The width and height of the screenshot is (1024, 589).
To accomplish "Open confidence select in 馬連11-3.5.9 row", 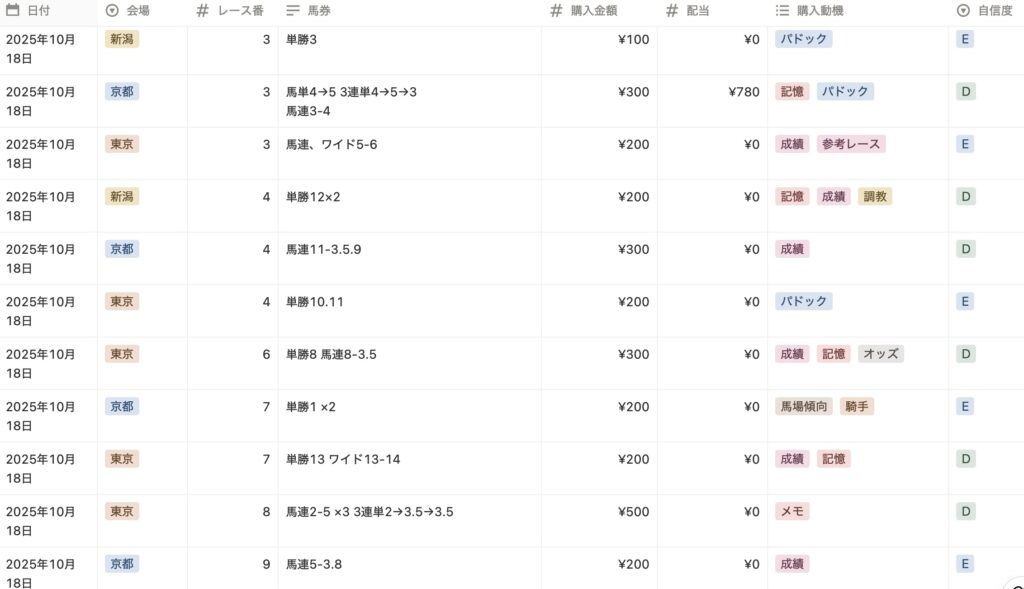I will 965,249.
